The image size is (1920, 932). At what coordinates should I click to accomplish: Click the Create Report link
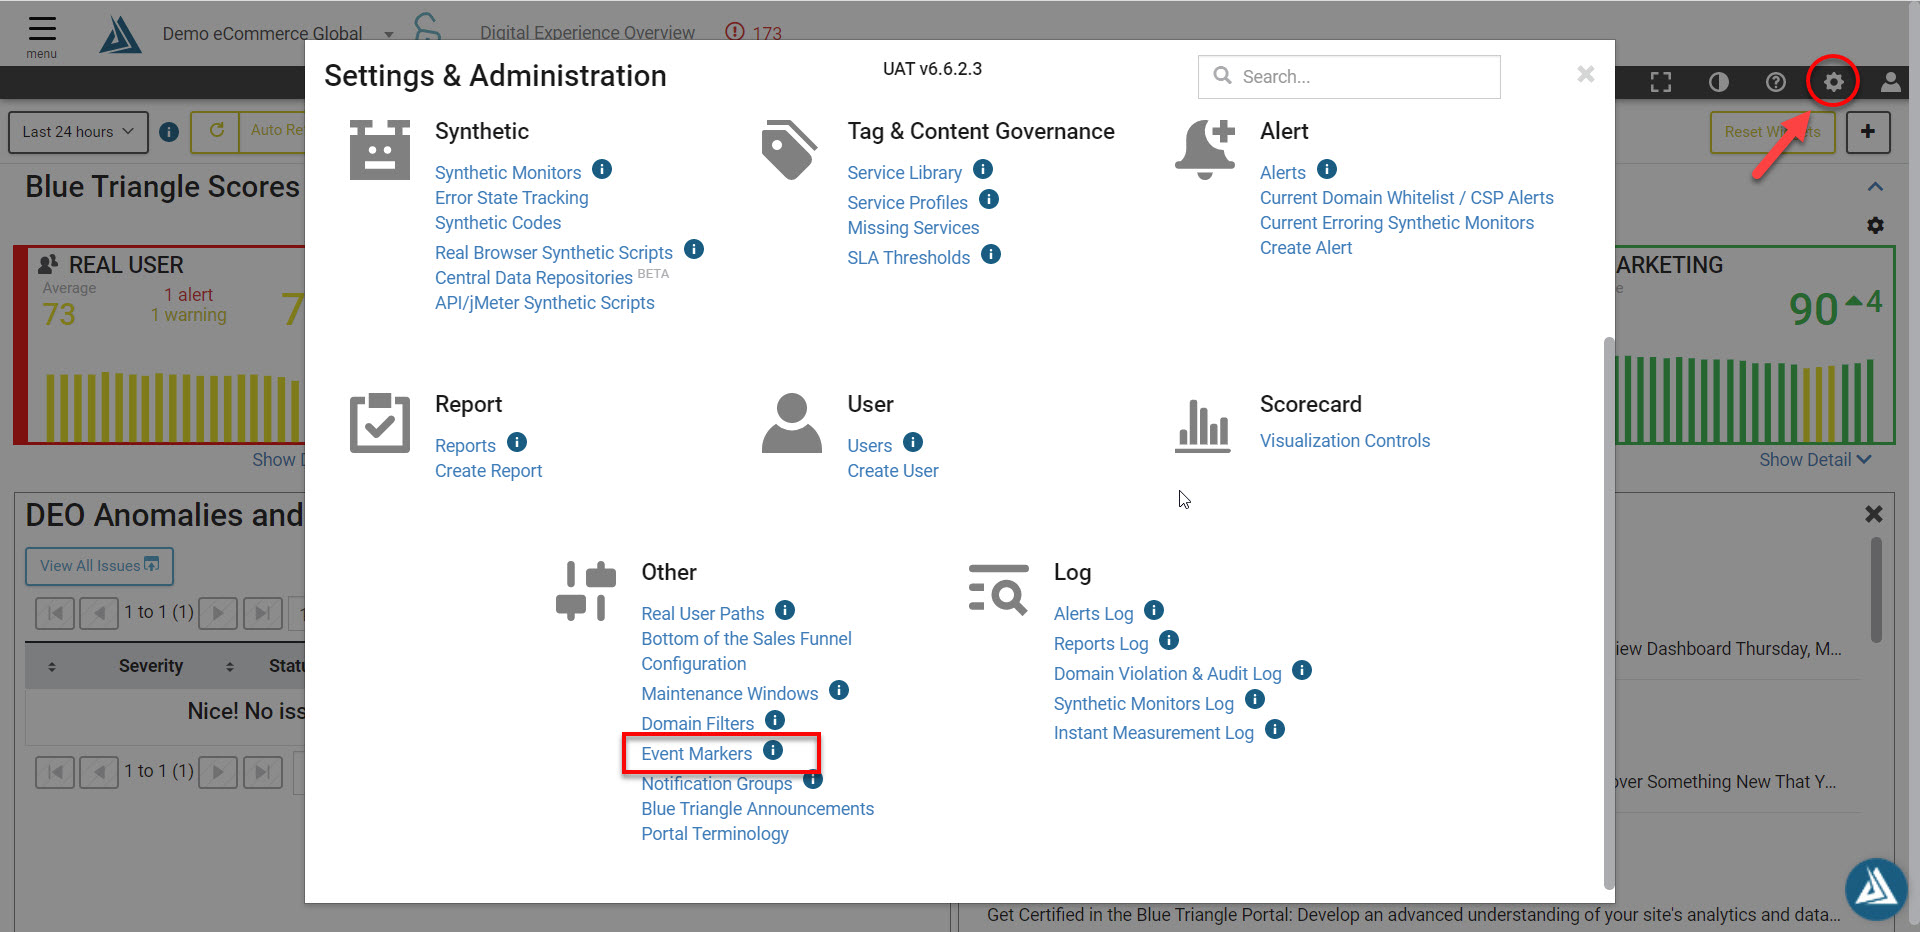click(x=489, y=471)
